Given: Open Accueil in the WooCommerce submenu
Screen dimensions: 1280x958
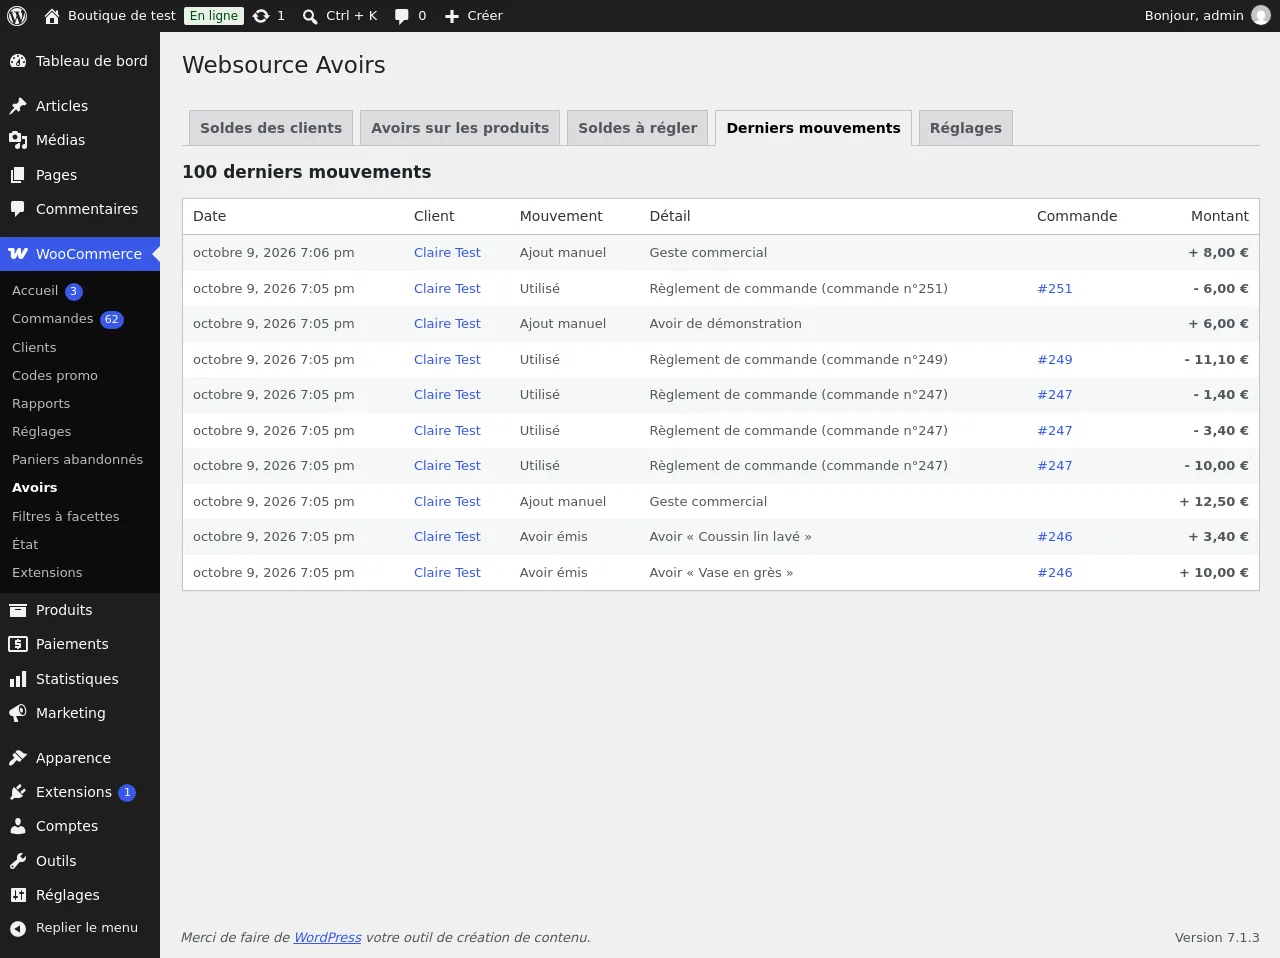Looking at the screenshot, I should [x=35, y=291].
